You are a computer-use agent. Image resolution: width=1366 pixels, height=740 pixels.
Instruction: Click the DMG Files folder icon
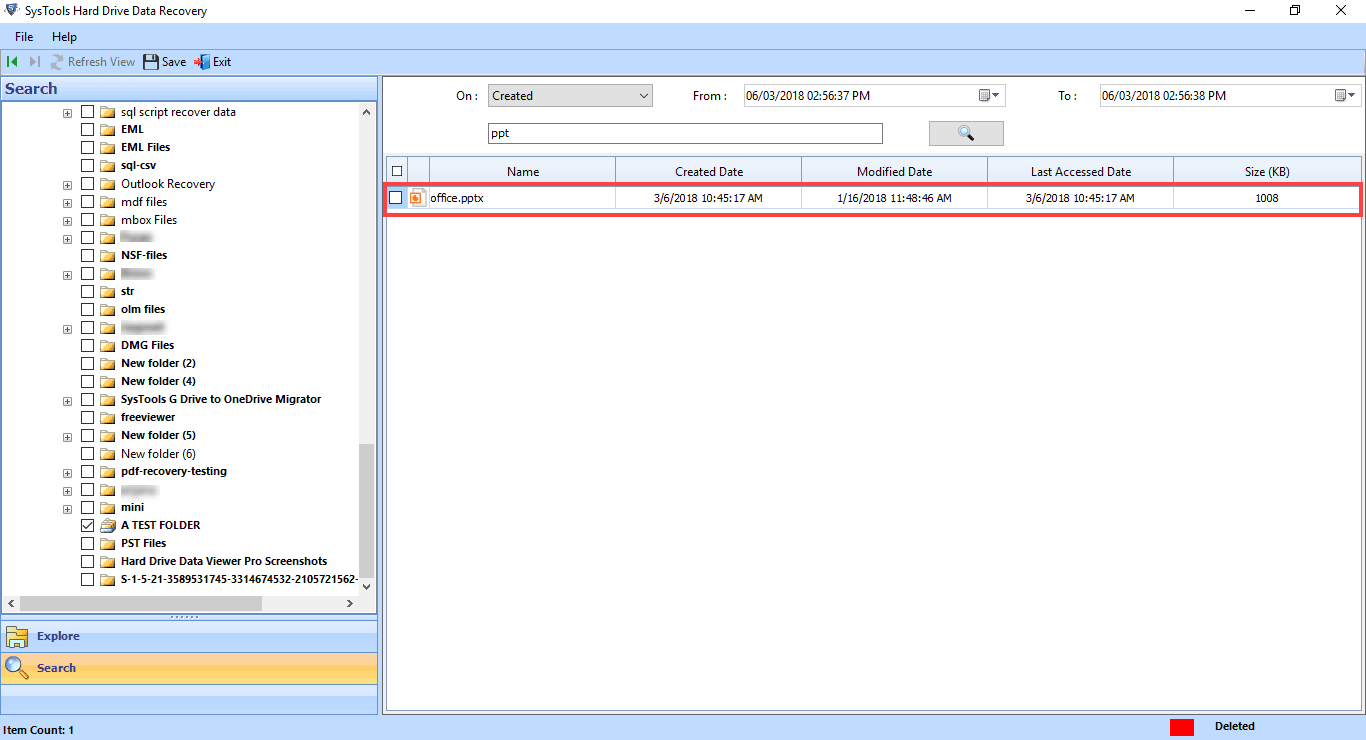pos(108,346)
